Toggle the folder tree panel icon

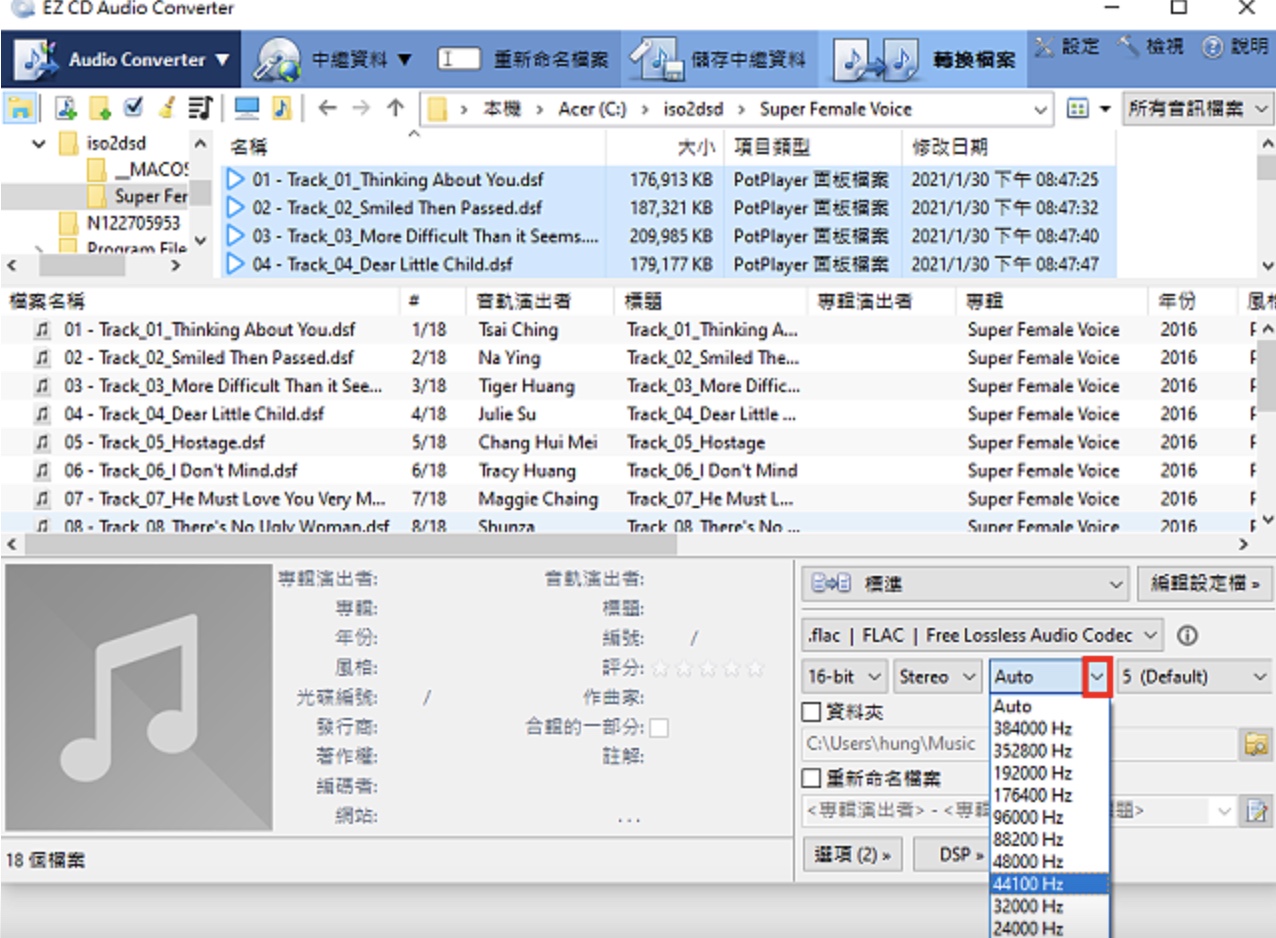tap(18, 108)
